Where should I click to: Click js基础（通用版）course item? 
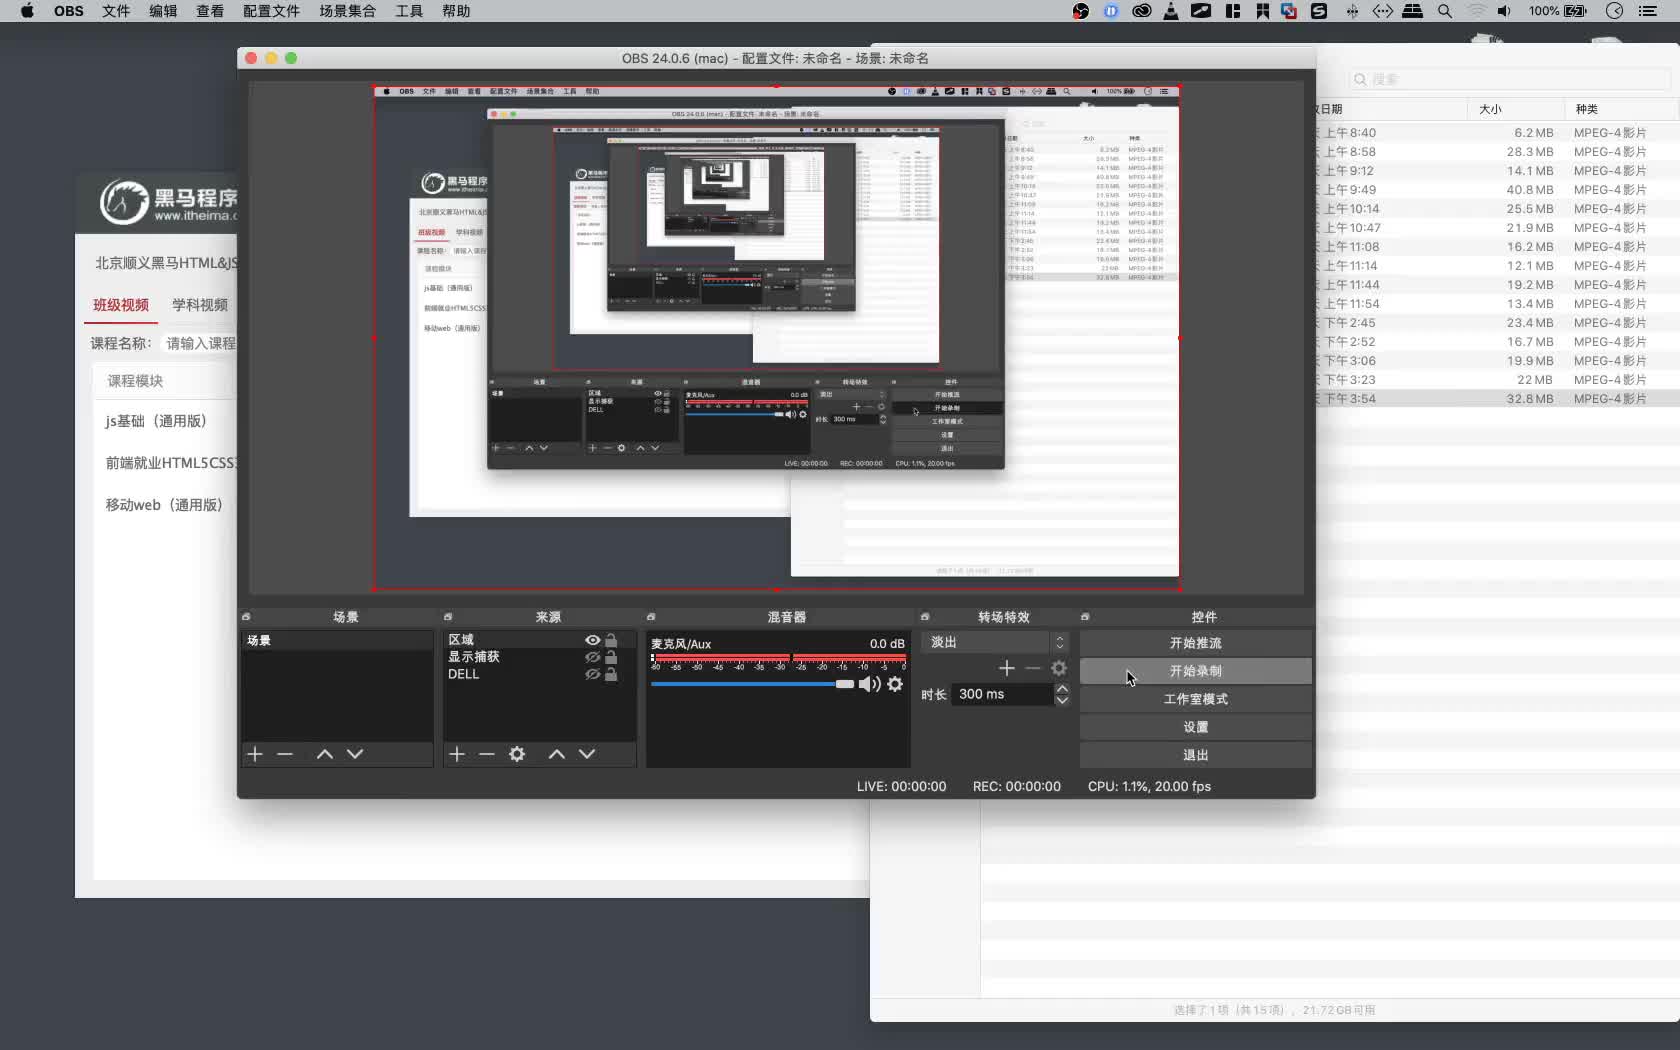point(156,421)
